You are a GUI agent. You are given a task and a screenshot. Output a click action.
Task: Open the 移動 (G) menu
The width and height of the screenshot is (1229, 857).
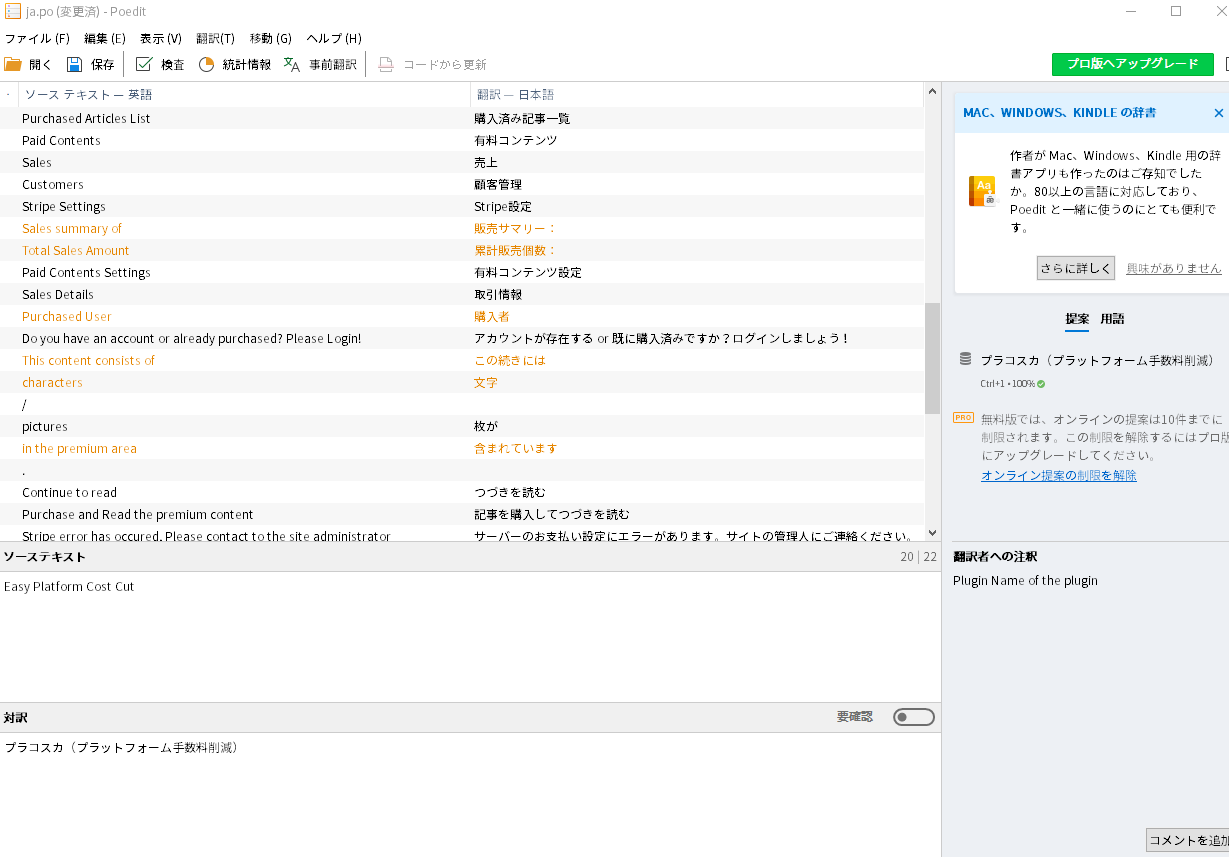(x=270, y=38)
